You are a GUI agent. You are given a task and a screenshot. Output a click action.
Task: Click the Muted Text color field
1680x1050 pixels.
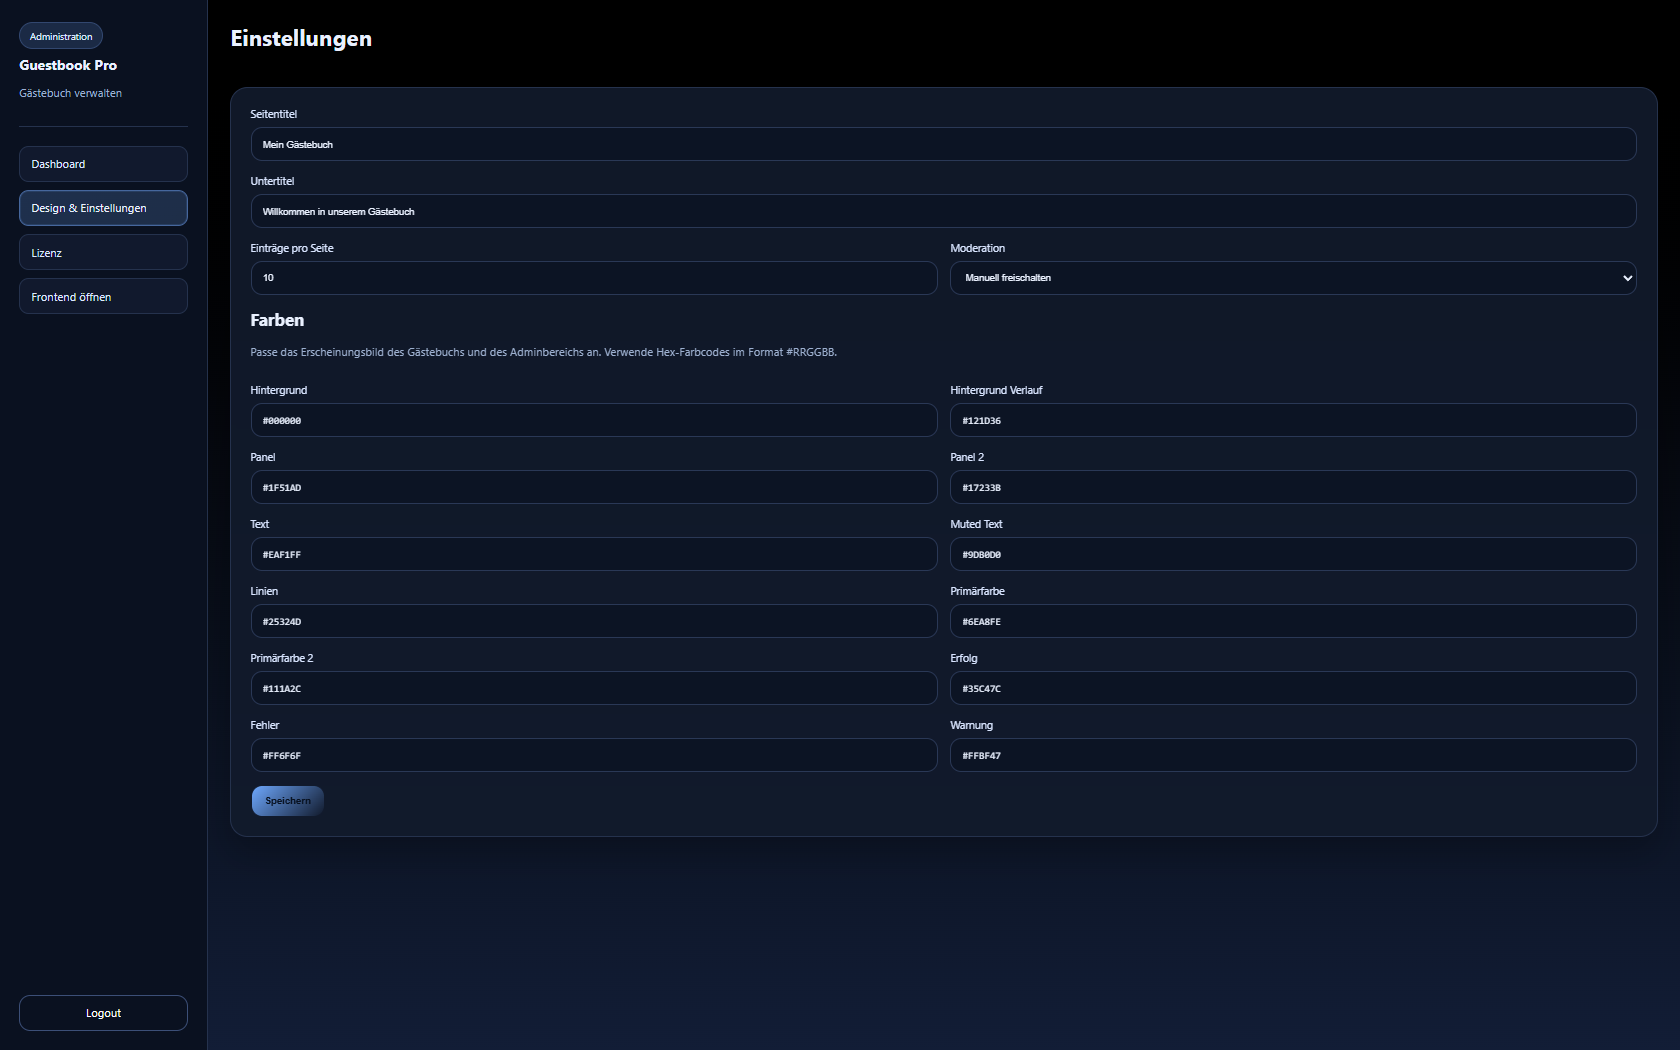(x=1292, y=555)
